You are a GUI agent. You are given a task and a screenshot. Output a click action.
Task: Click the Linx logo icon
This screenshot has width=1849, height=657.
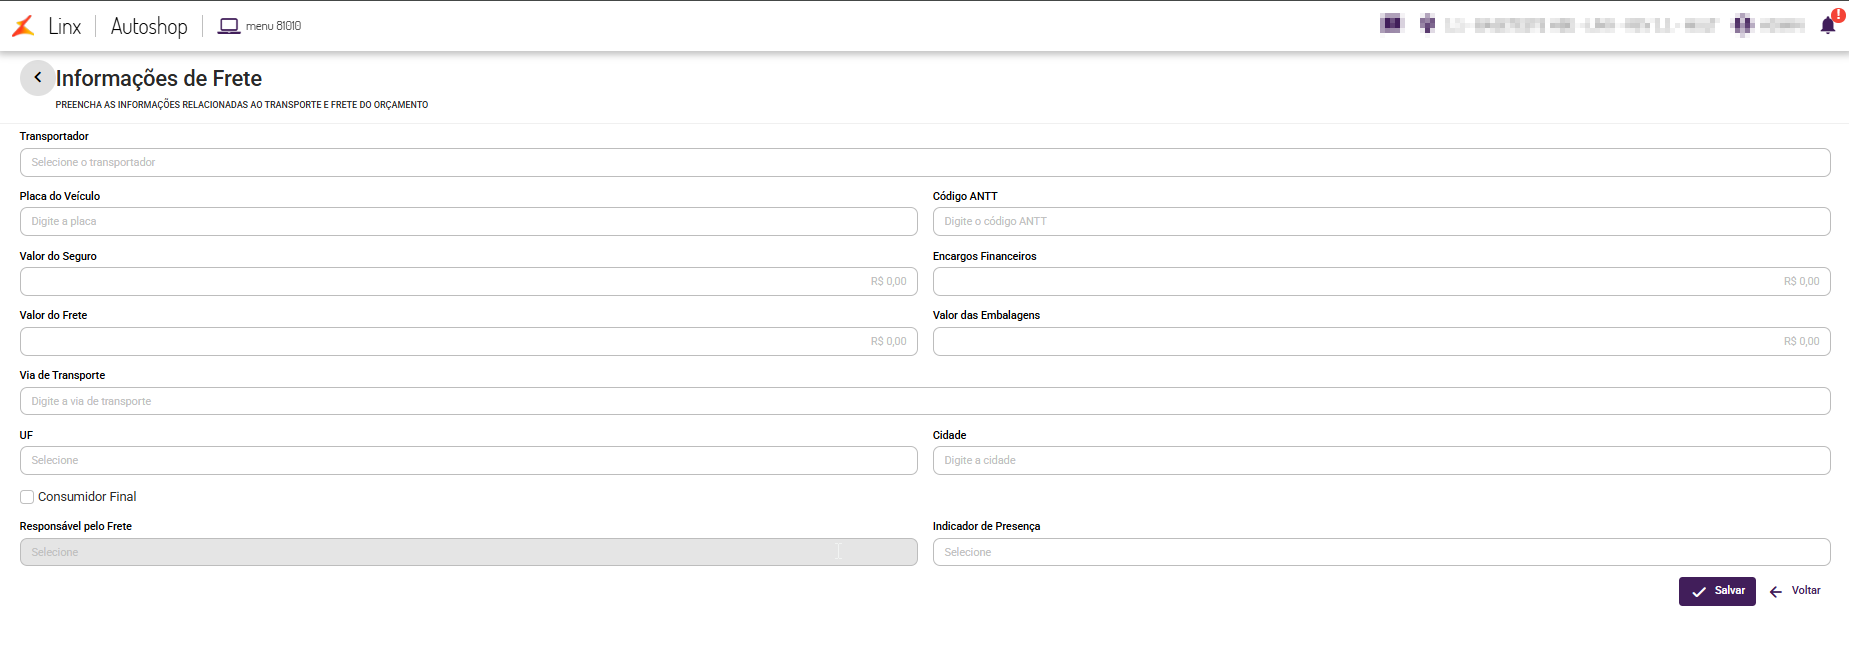pos(23,26)
